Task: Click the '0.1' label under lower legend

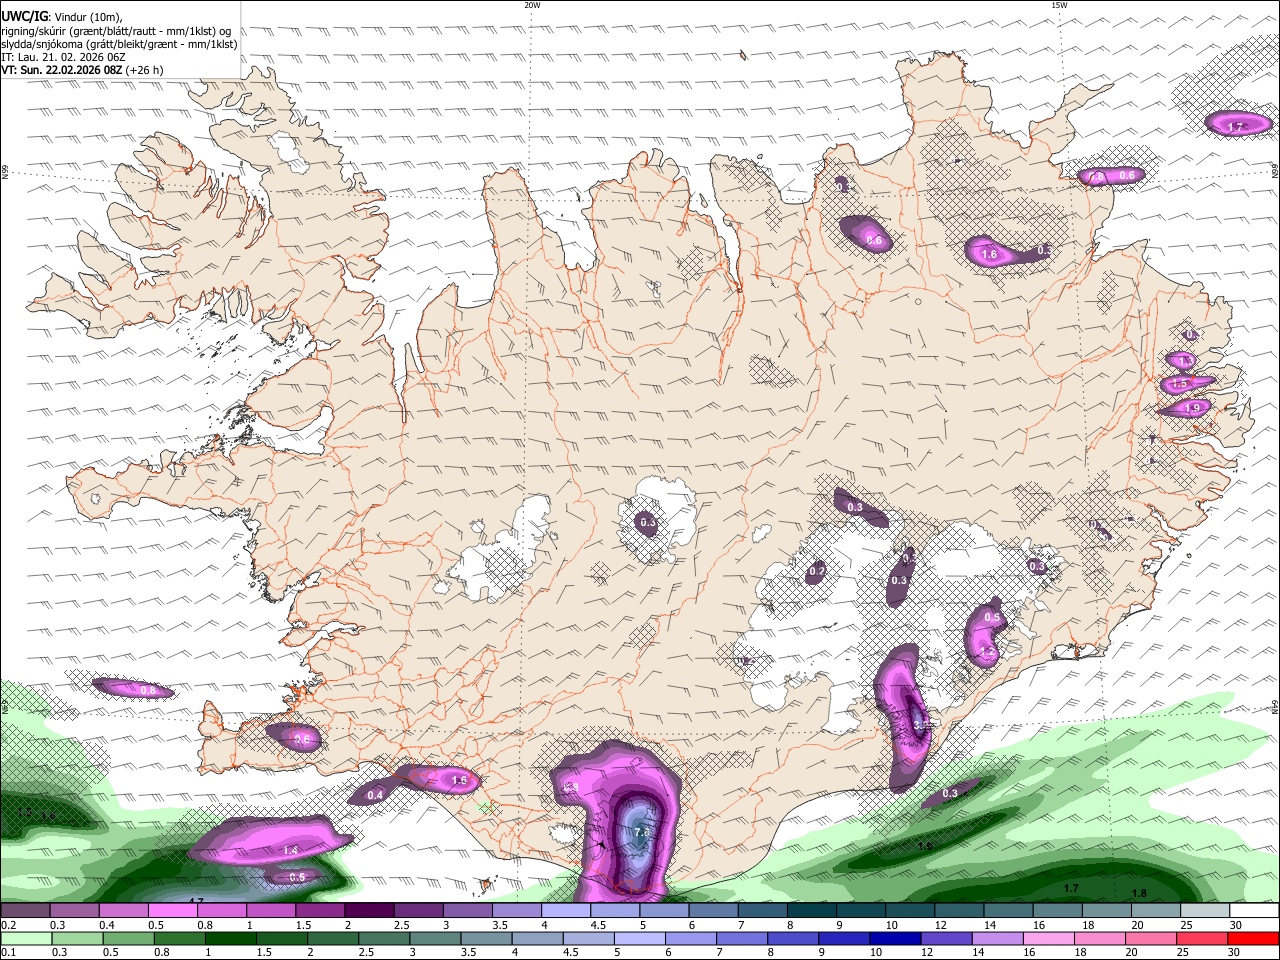Action: click(x=8, y=953)
